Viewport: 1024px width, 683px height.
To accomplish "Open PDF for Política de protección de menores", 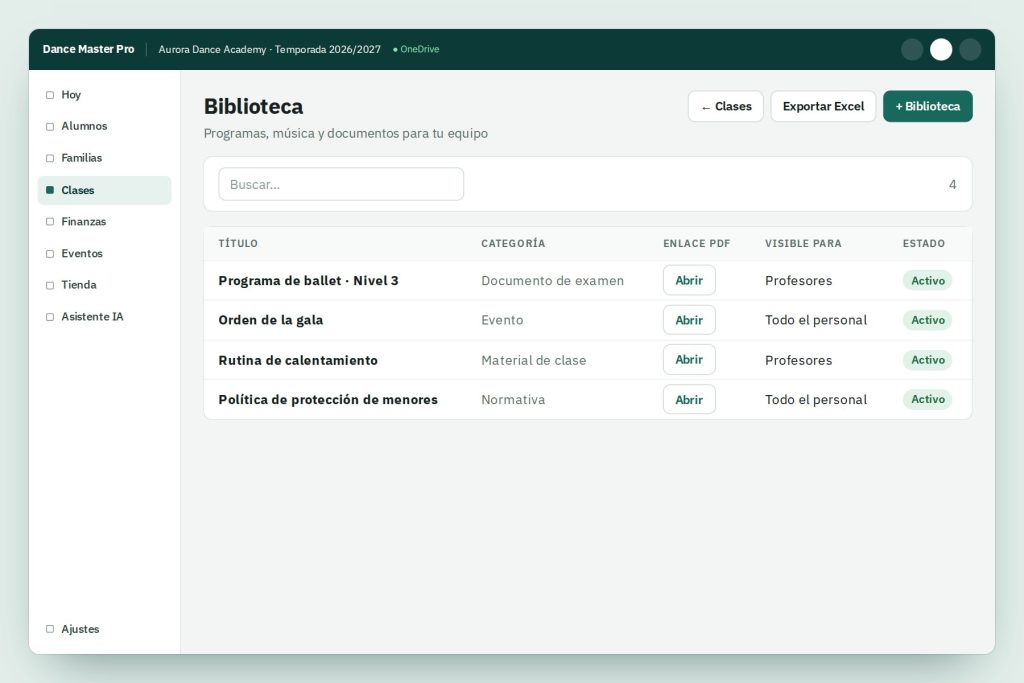I will 689,400.
